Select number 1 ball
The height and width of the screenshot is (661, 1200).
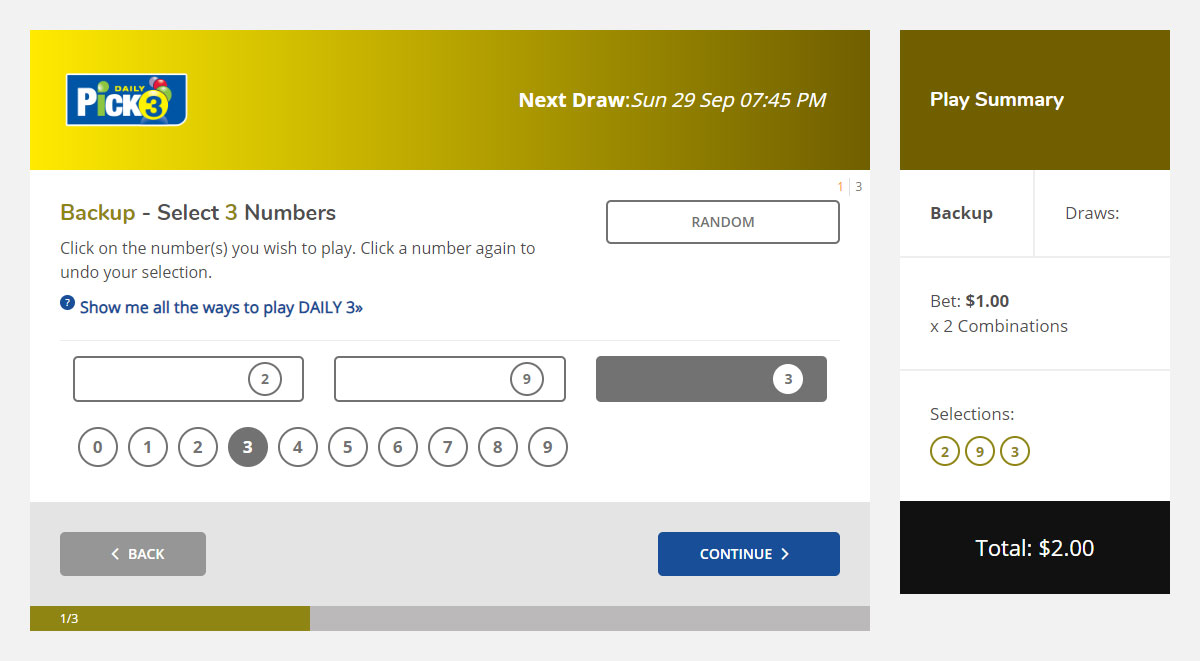tap(148, 448)
